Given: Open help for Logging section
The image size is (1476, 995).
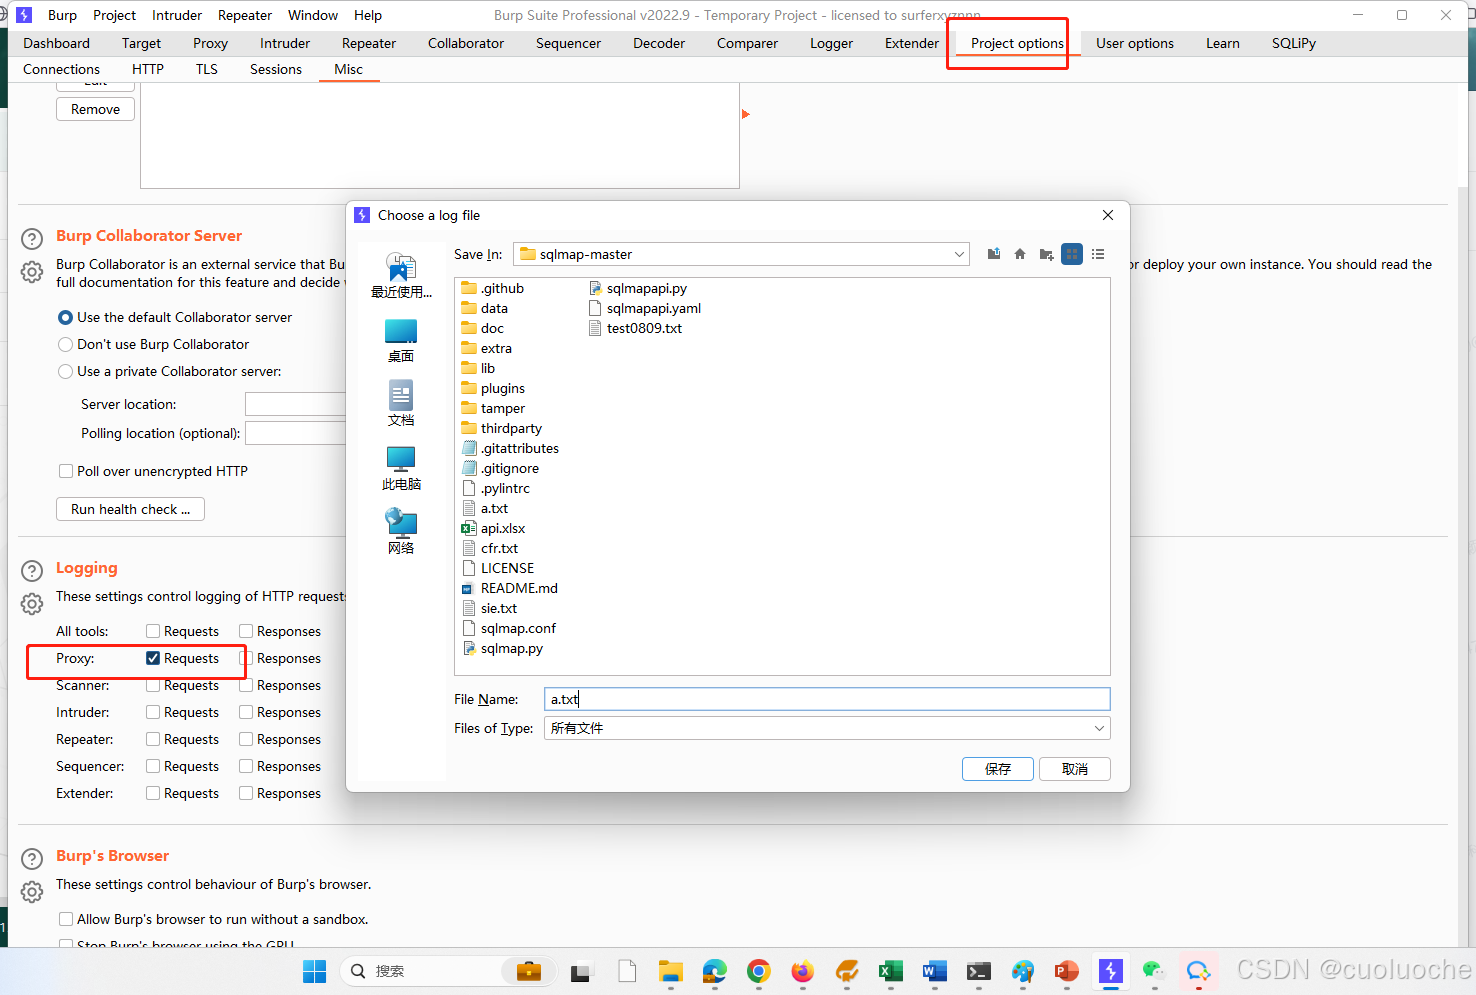Looking at the screenshot, I should point(32,571).
